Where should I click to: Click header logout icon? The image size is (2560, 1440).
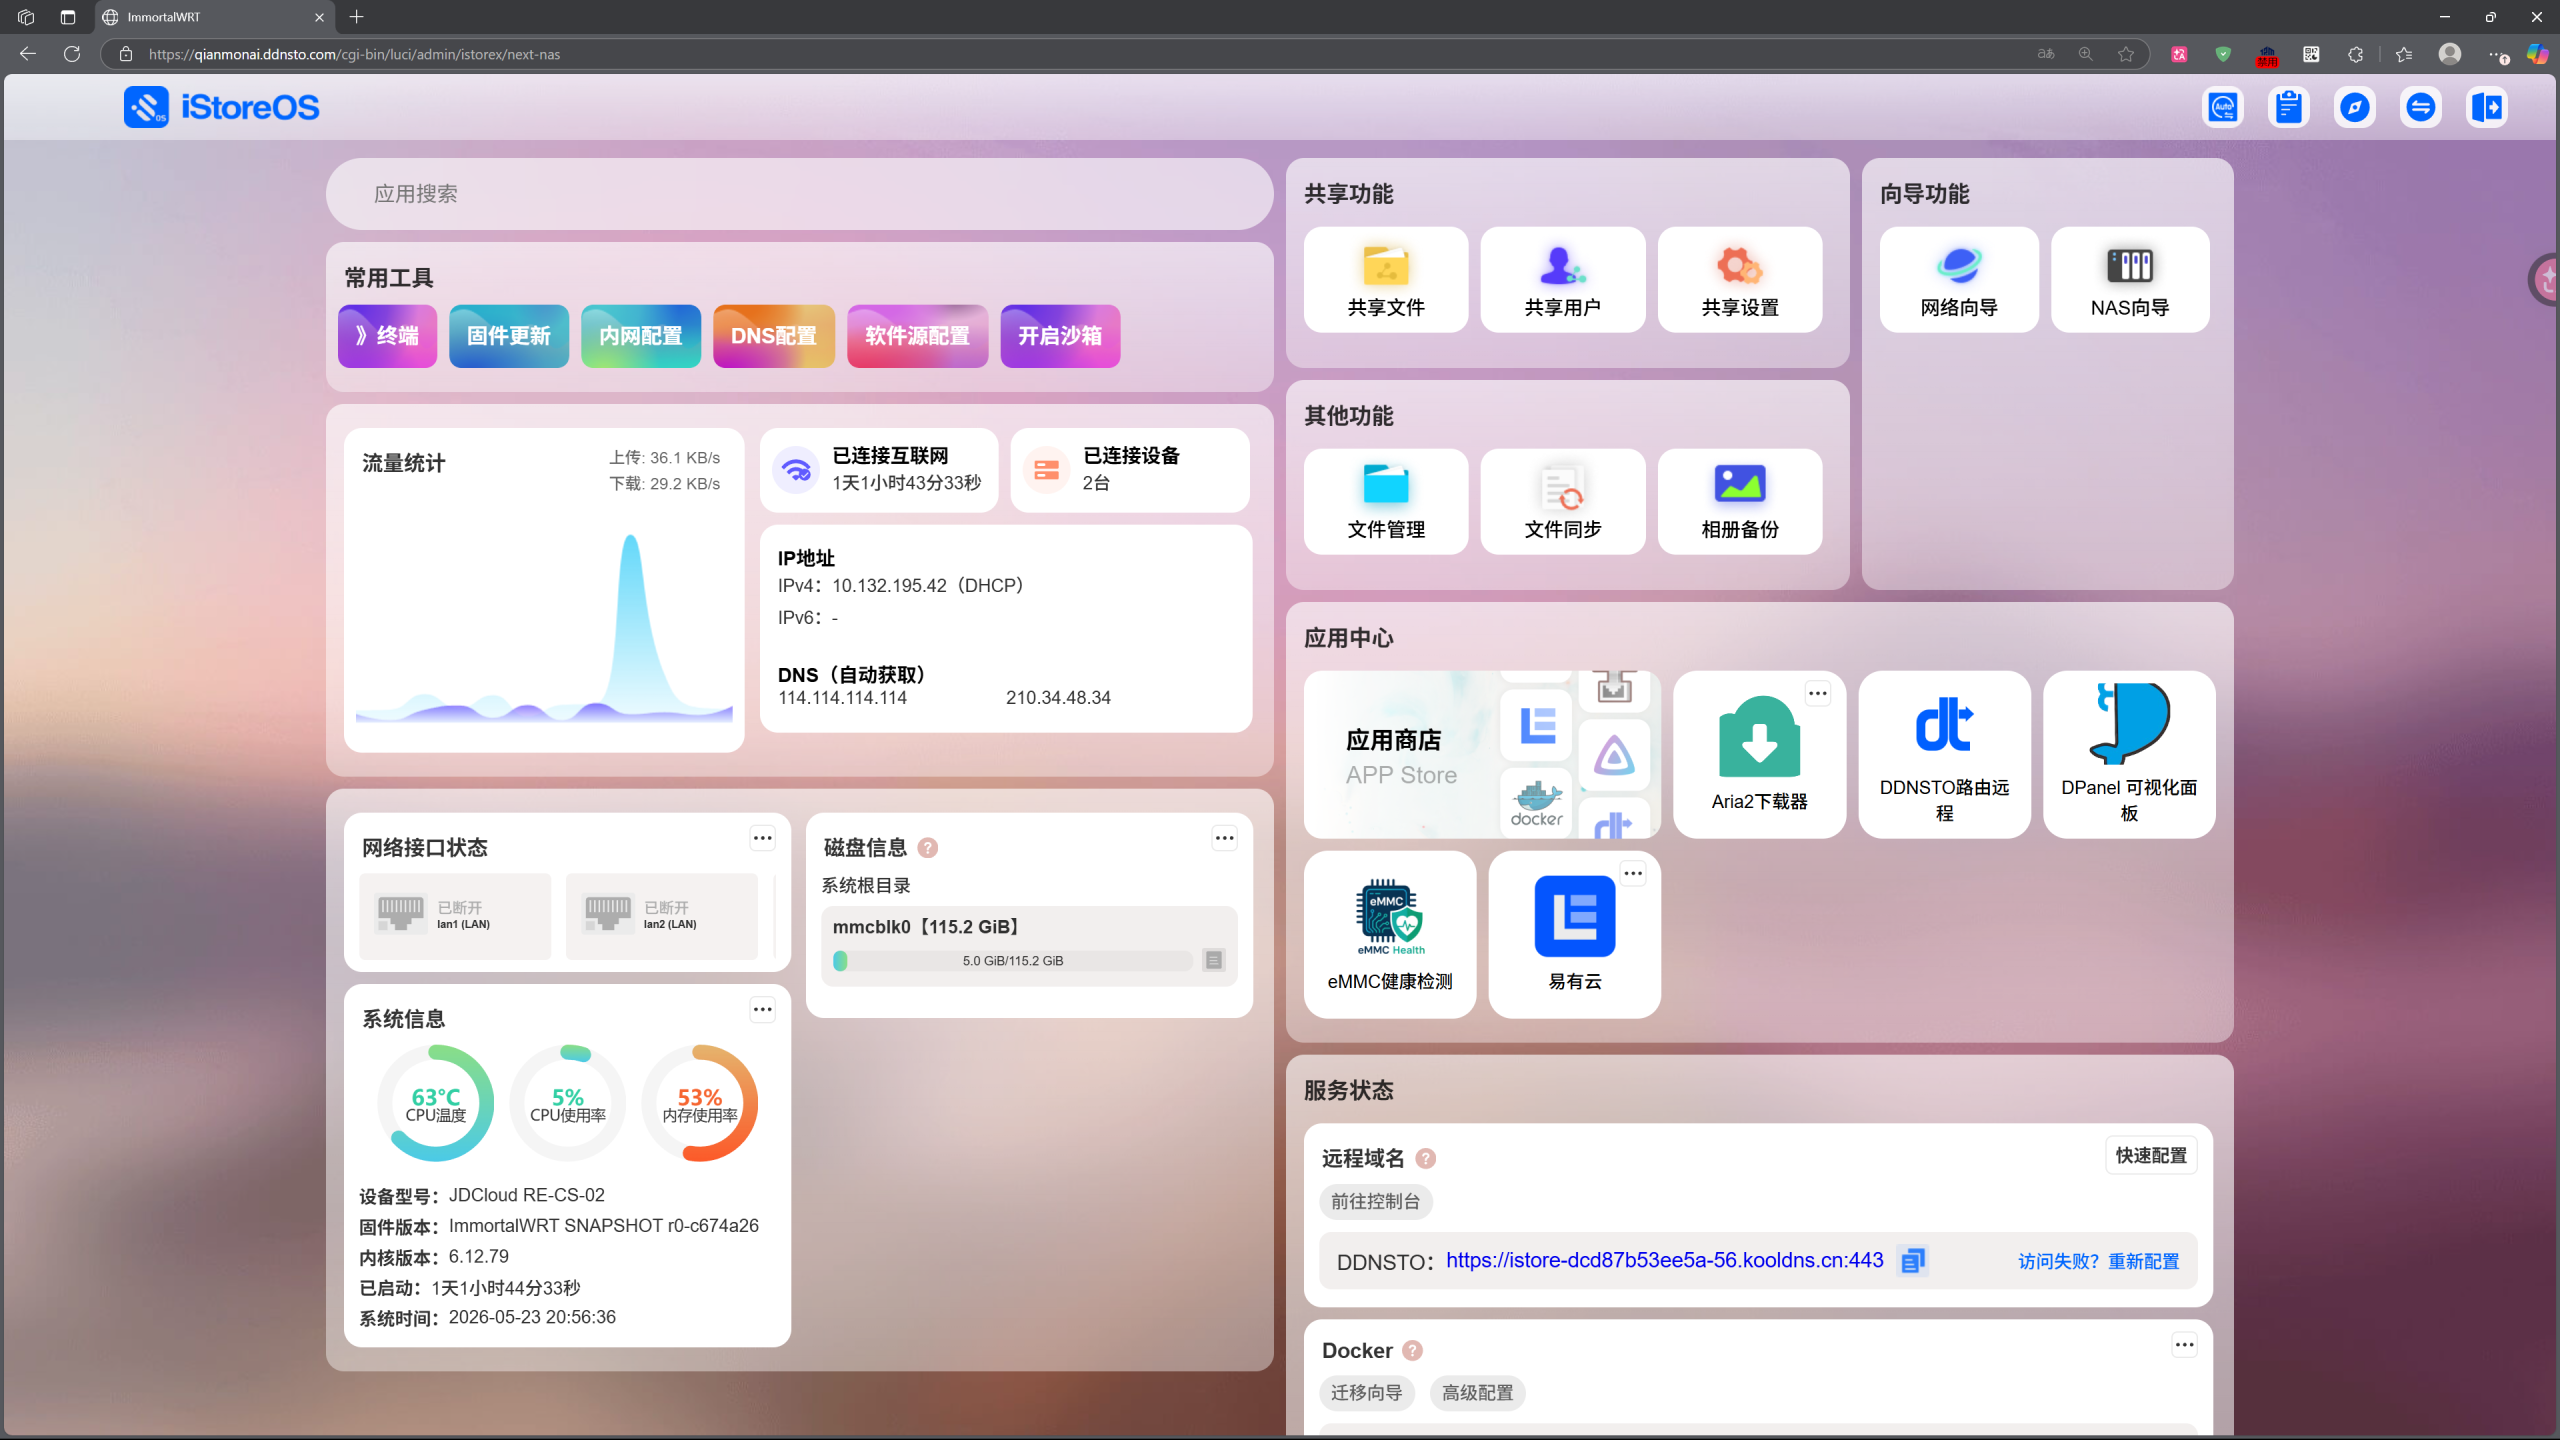coord(2487,107)
